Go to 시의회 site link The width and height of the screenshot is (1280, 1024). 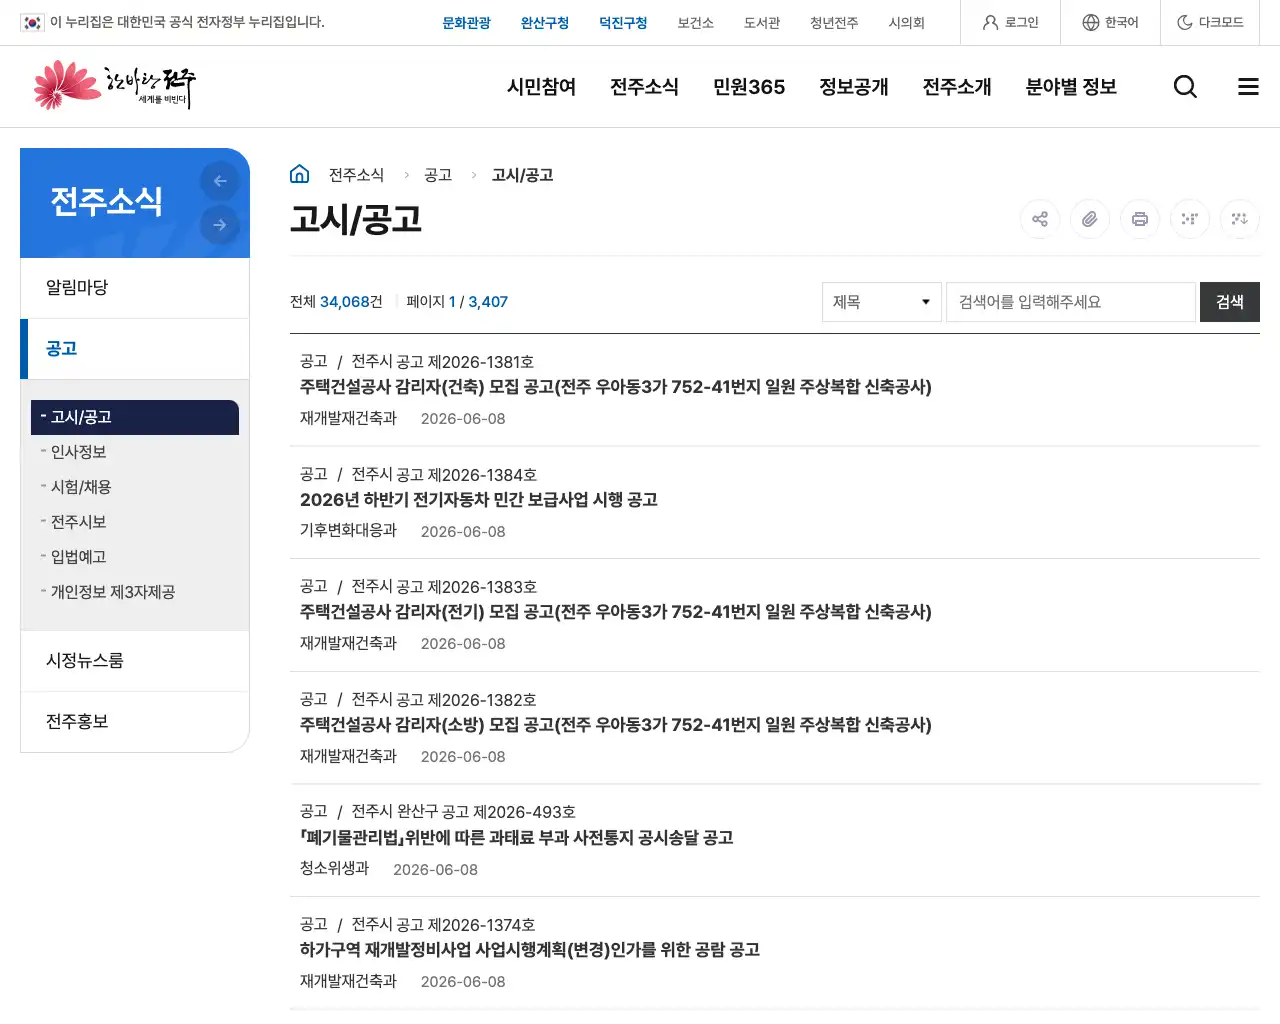[x=906, y=22]
